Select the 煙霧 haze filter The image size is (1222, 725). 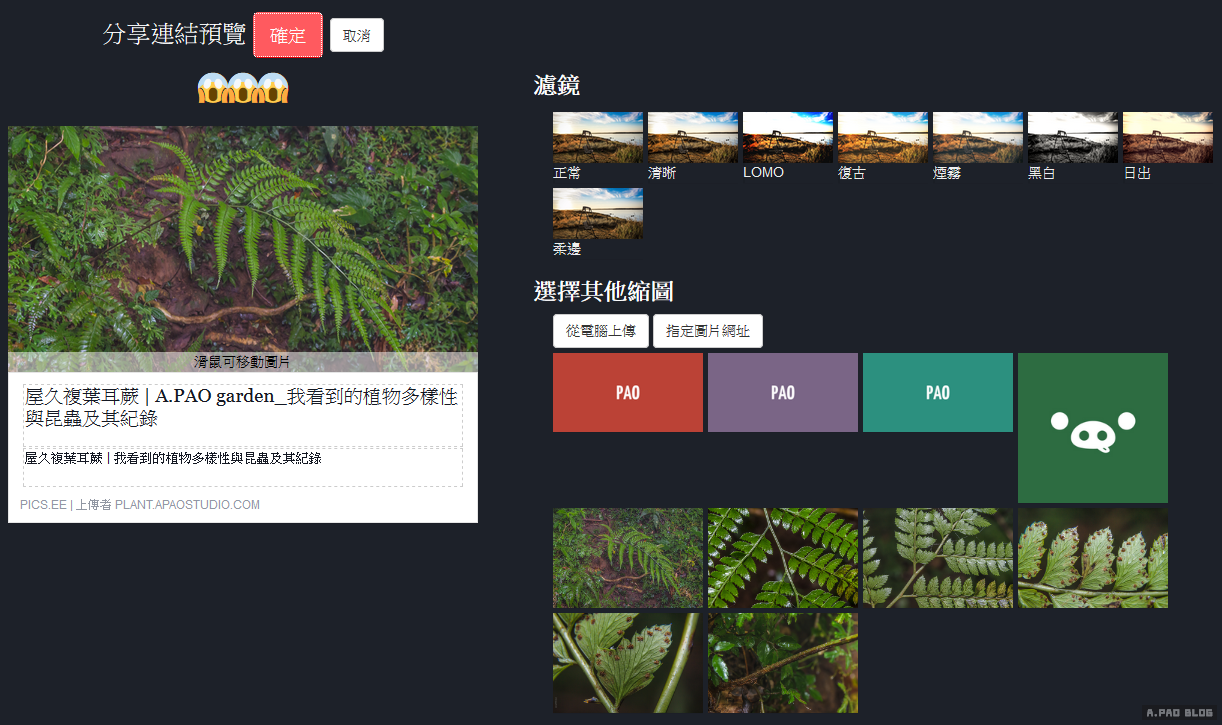(x=977, y=137)
